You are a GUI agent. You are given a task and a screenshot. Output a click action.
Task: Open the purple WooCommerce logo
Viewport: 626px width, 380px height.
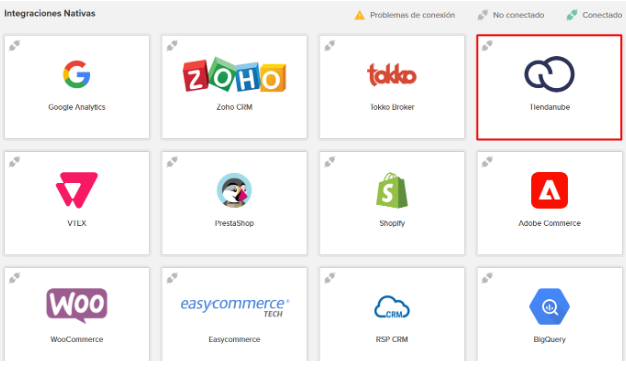coord(77,305)
